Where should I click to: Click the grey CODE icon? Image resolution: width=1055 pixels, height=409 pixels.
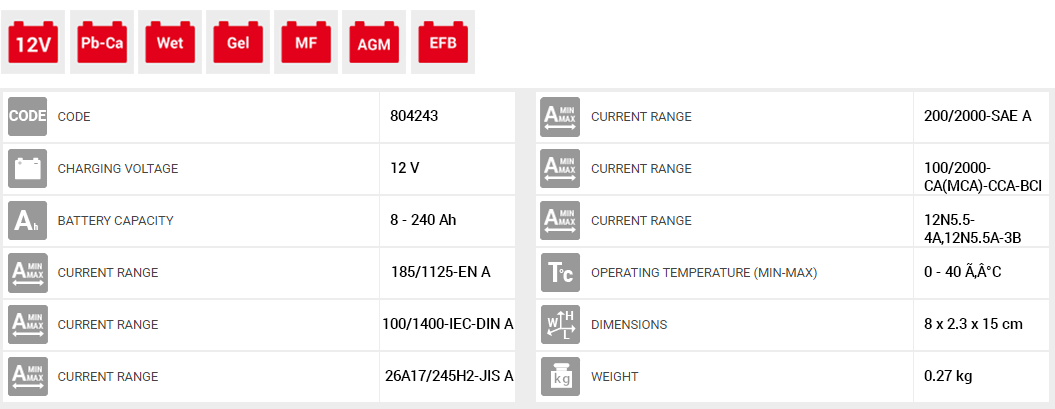tap(28, 116)
